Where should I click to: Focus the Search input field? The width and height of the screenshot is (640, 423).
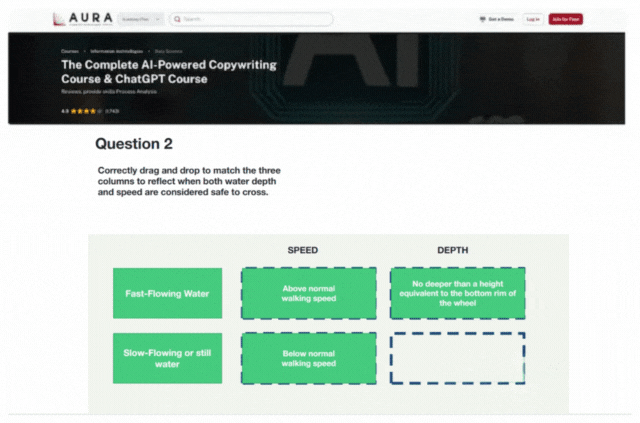coord(255,19)
